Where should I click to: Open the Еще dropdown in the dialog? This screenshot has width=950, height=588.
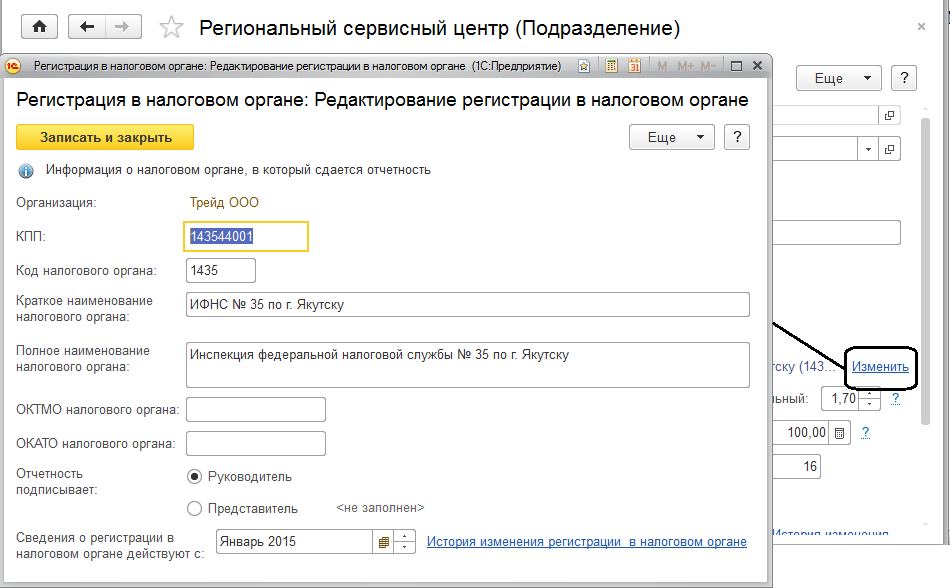[x=671, y=137]
